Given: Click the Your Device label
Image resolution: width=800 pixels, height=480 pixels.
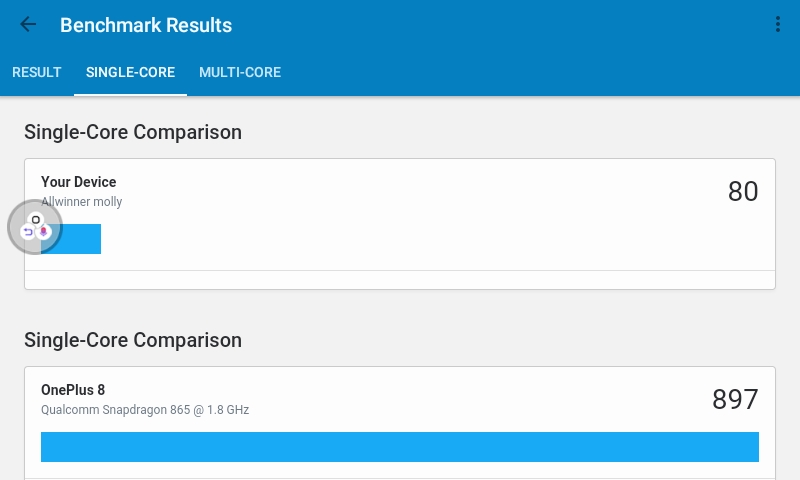Looking at the screenshot, I should [x=79, y=182].
